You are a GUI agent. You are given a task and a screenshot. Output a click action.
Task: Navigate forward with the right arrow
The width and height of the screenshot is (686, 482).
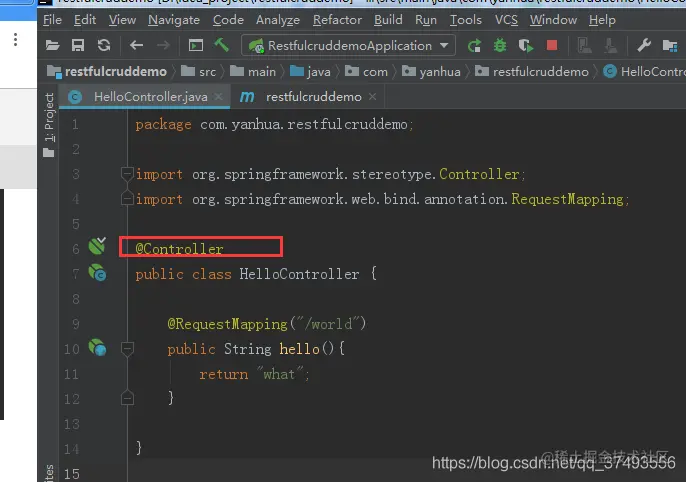[x=163, y=45]
